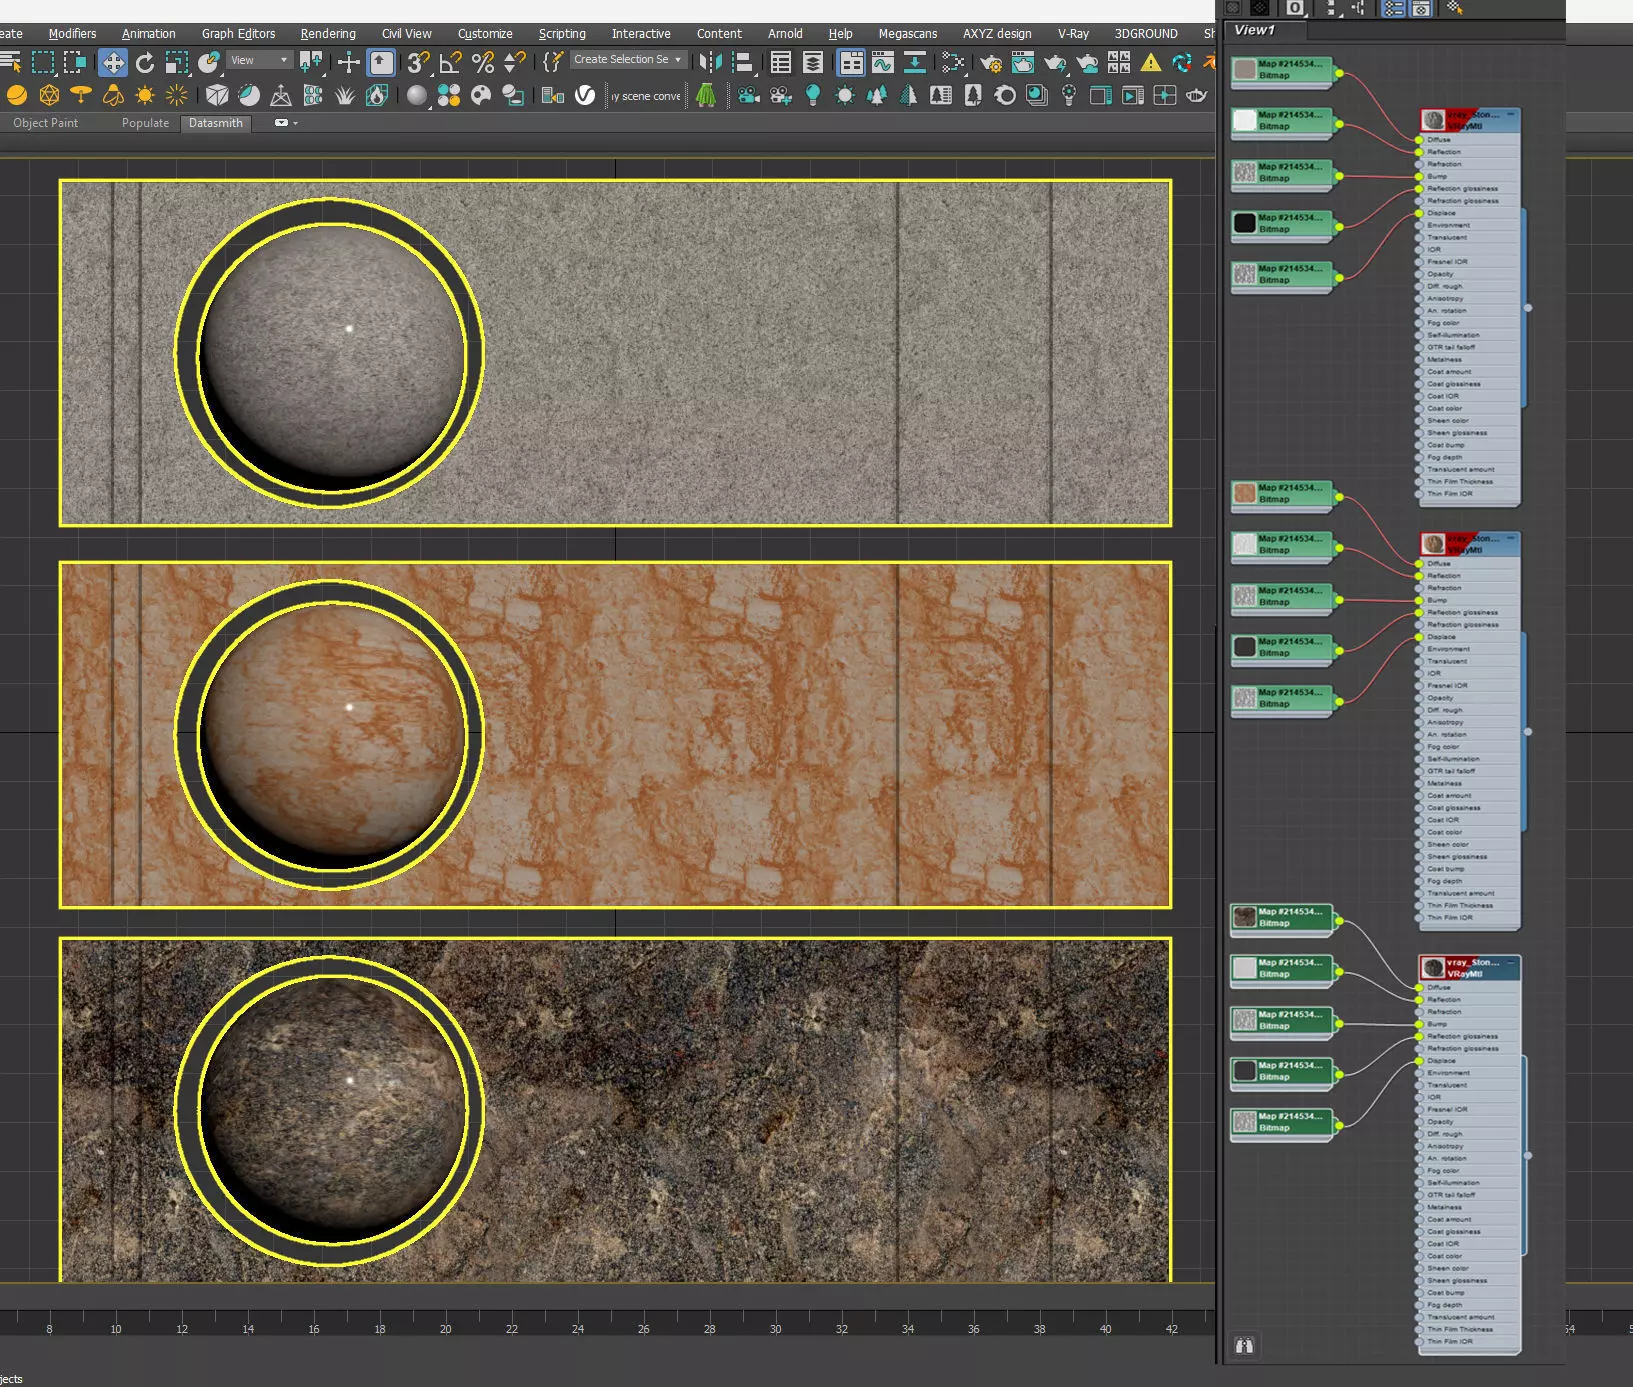
Task: Open the scene converter dropdown
Action: pyautogui.click(x=646, y=96)
